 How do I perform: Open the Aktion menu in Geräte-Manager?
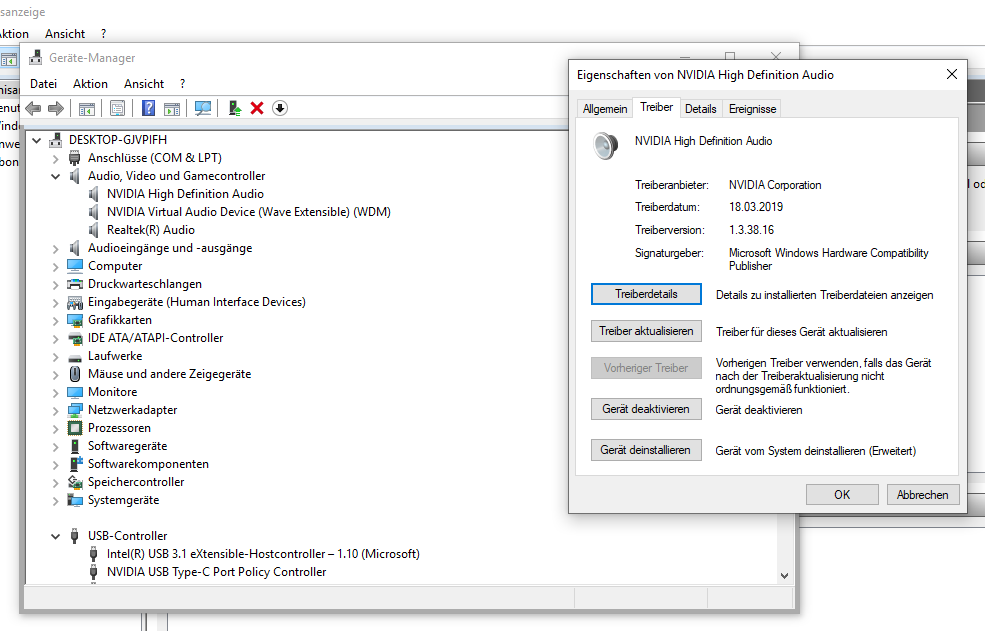point(90,84)
